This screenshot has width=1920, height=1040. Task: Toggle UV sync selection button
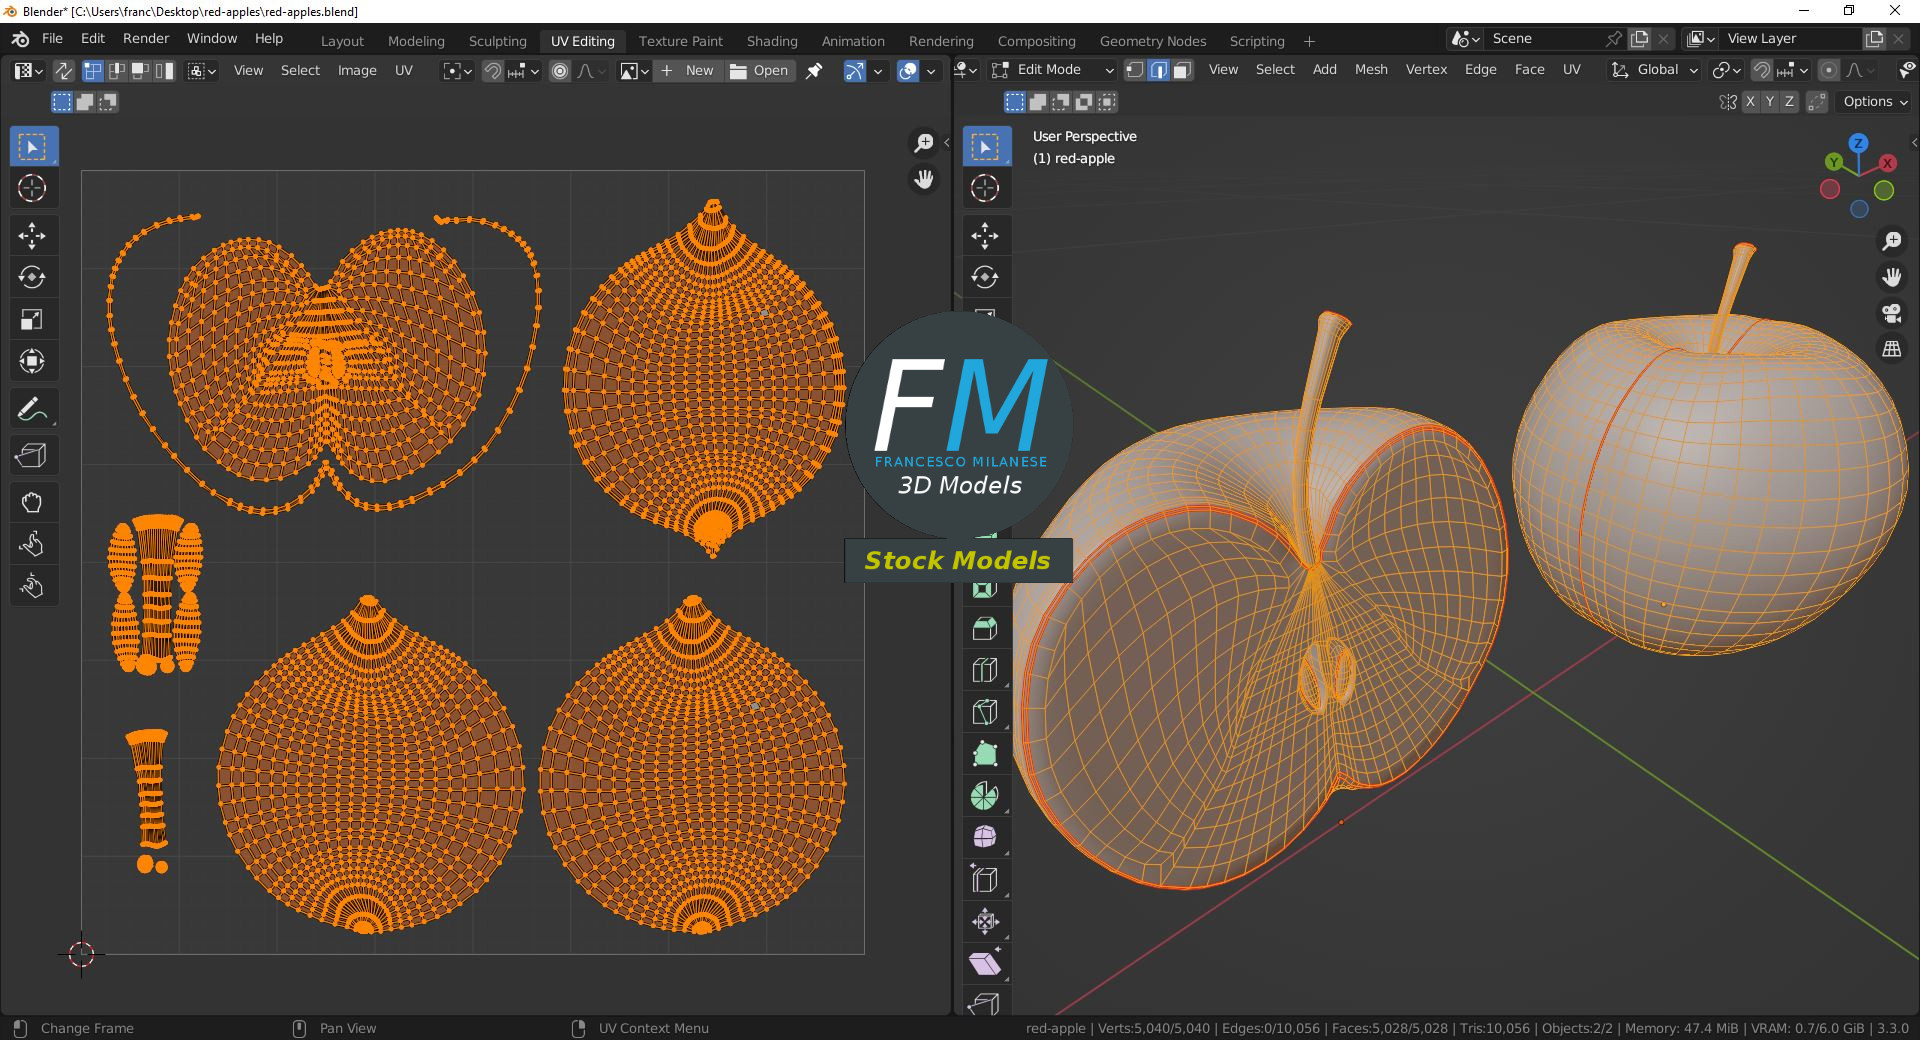pyautogui.click(x=63, y=71)
